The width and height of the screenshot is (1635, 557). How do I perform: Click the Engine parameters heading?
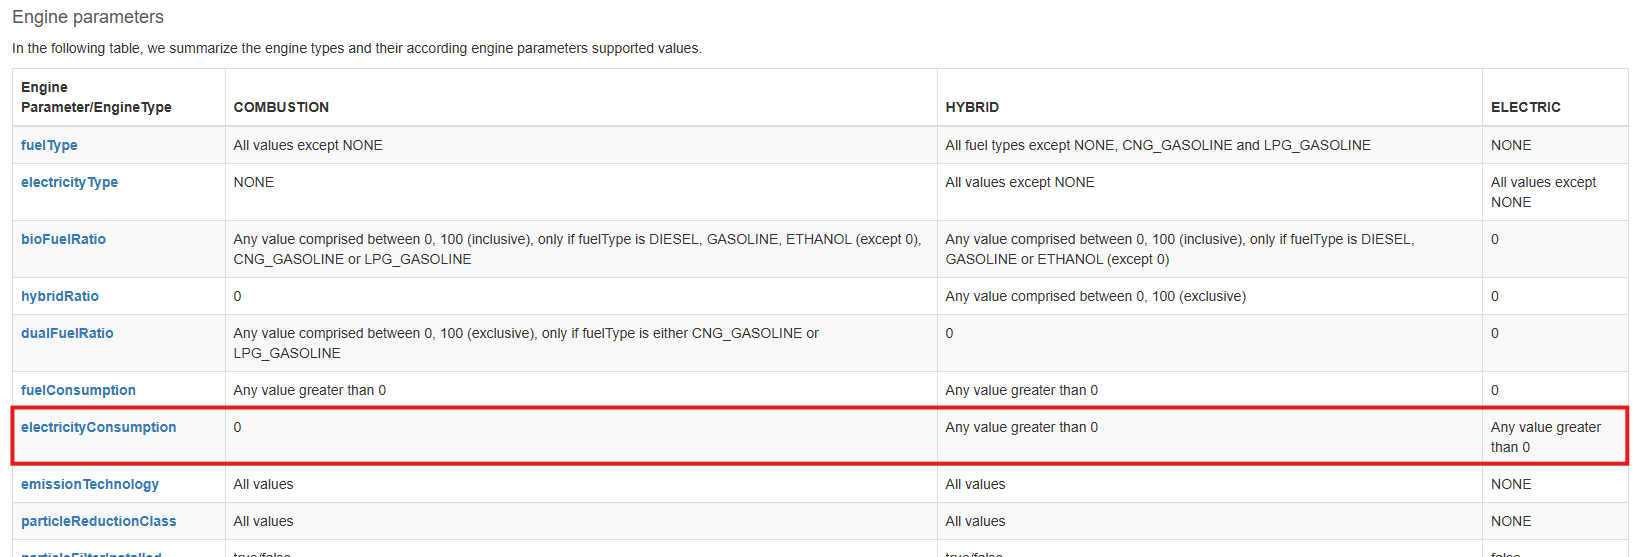tap(88, 17)
